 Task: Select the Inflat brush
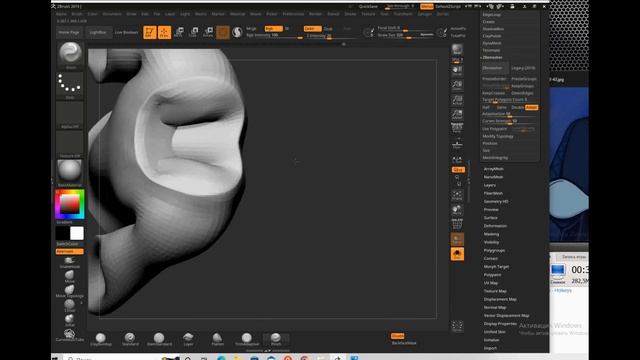tap(70, 320)
